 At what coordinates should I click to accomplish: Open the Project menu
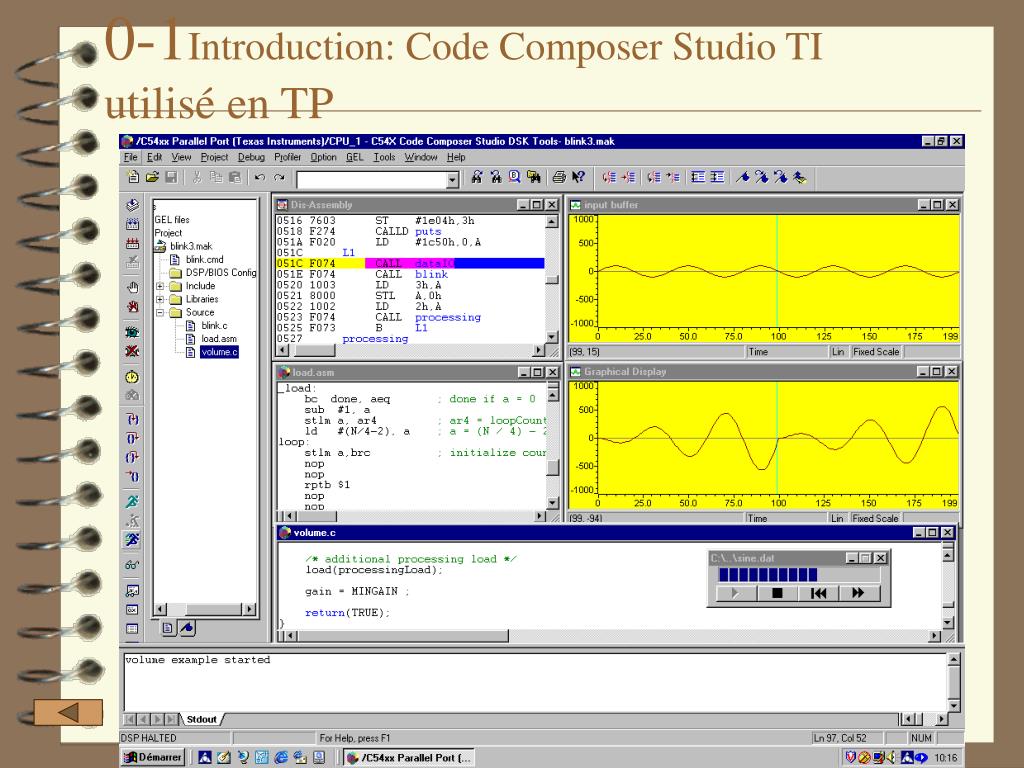point(214,157)
